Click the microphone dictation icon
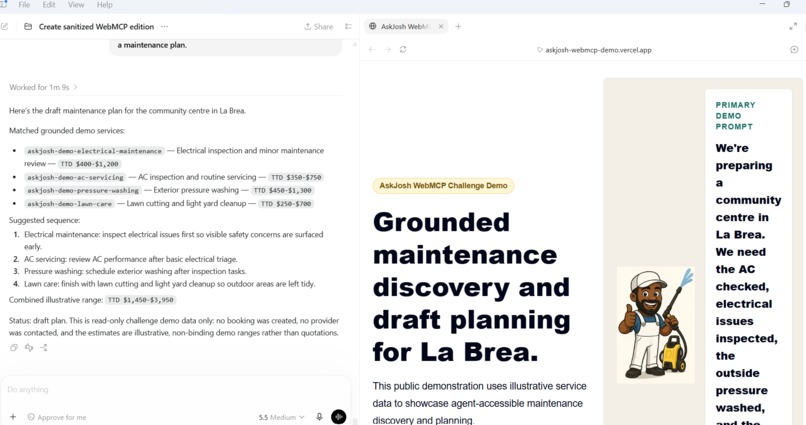The width and height of the screenshot is (806, 425). pos(319,417)
